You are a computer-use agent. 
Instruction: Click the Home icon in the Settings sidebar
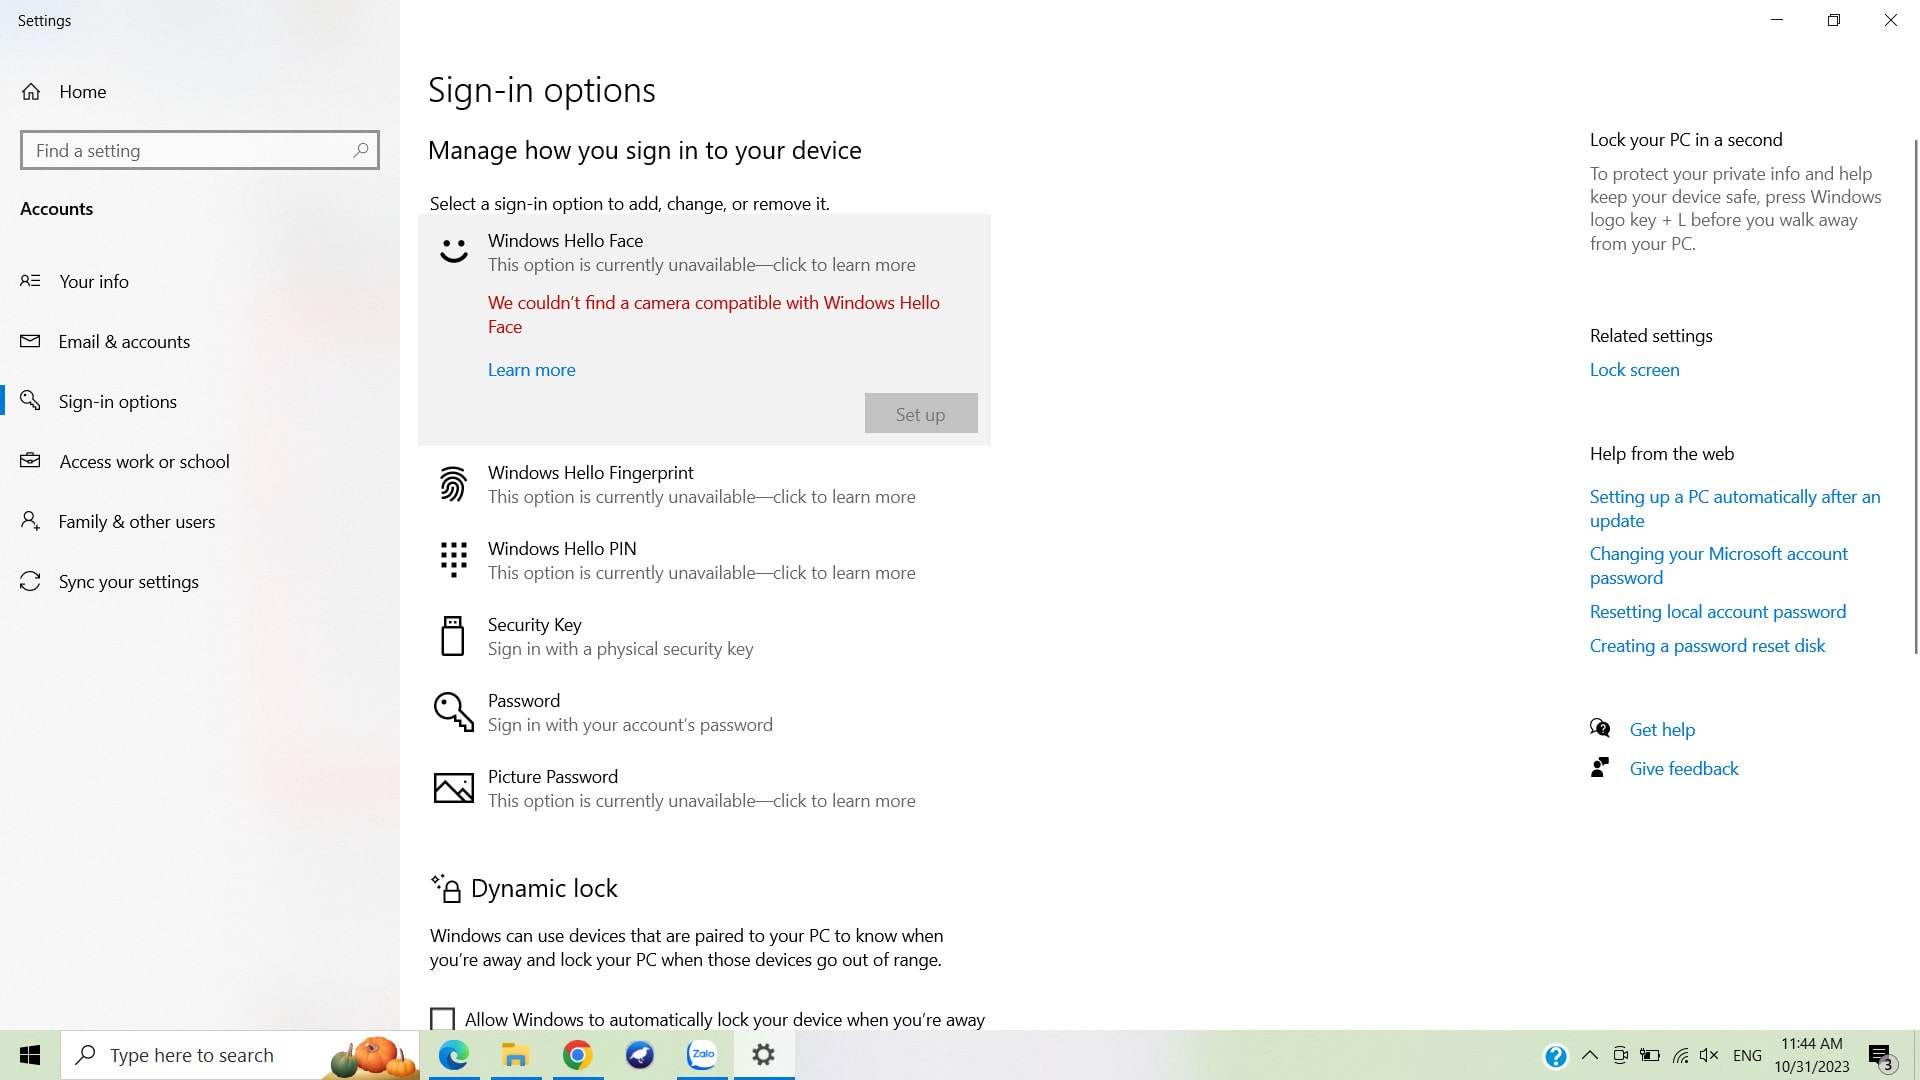coord(31,92)
